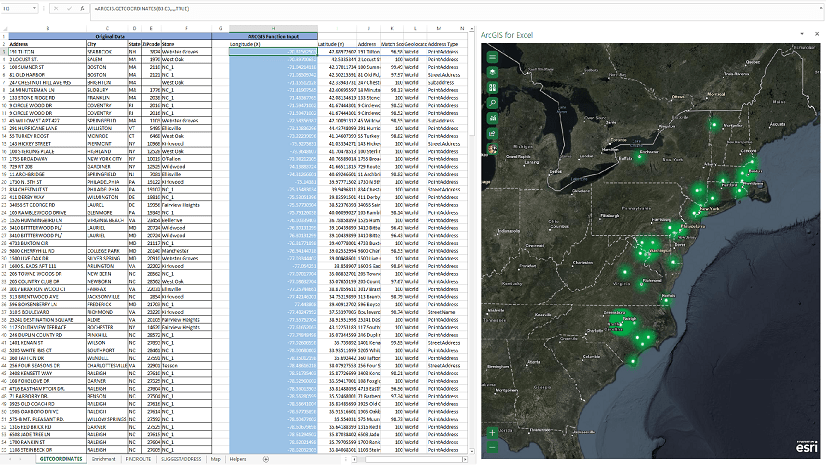Click the vertical scrollbar up arrow
Viewport: 826px width, 465px height.
471,29
